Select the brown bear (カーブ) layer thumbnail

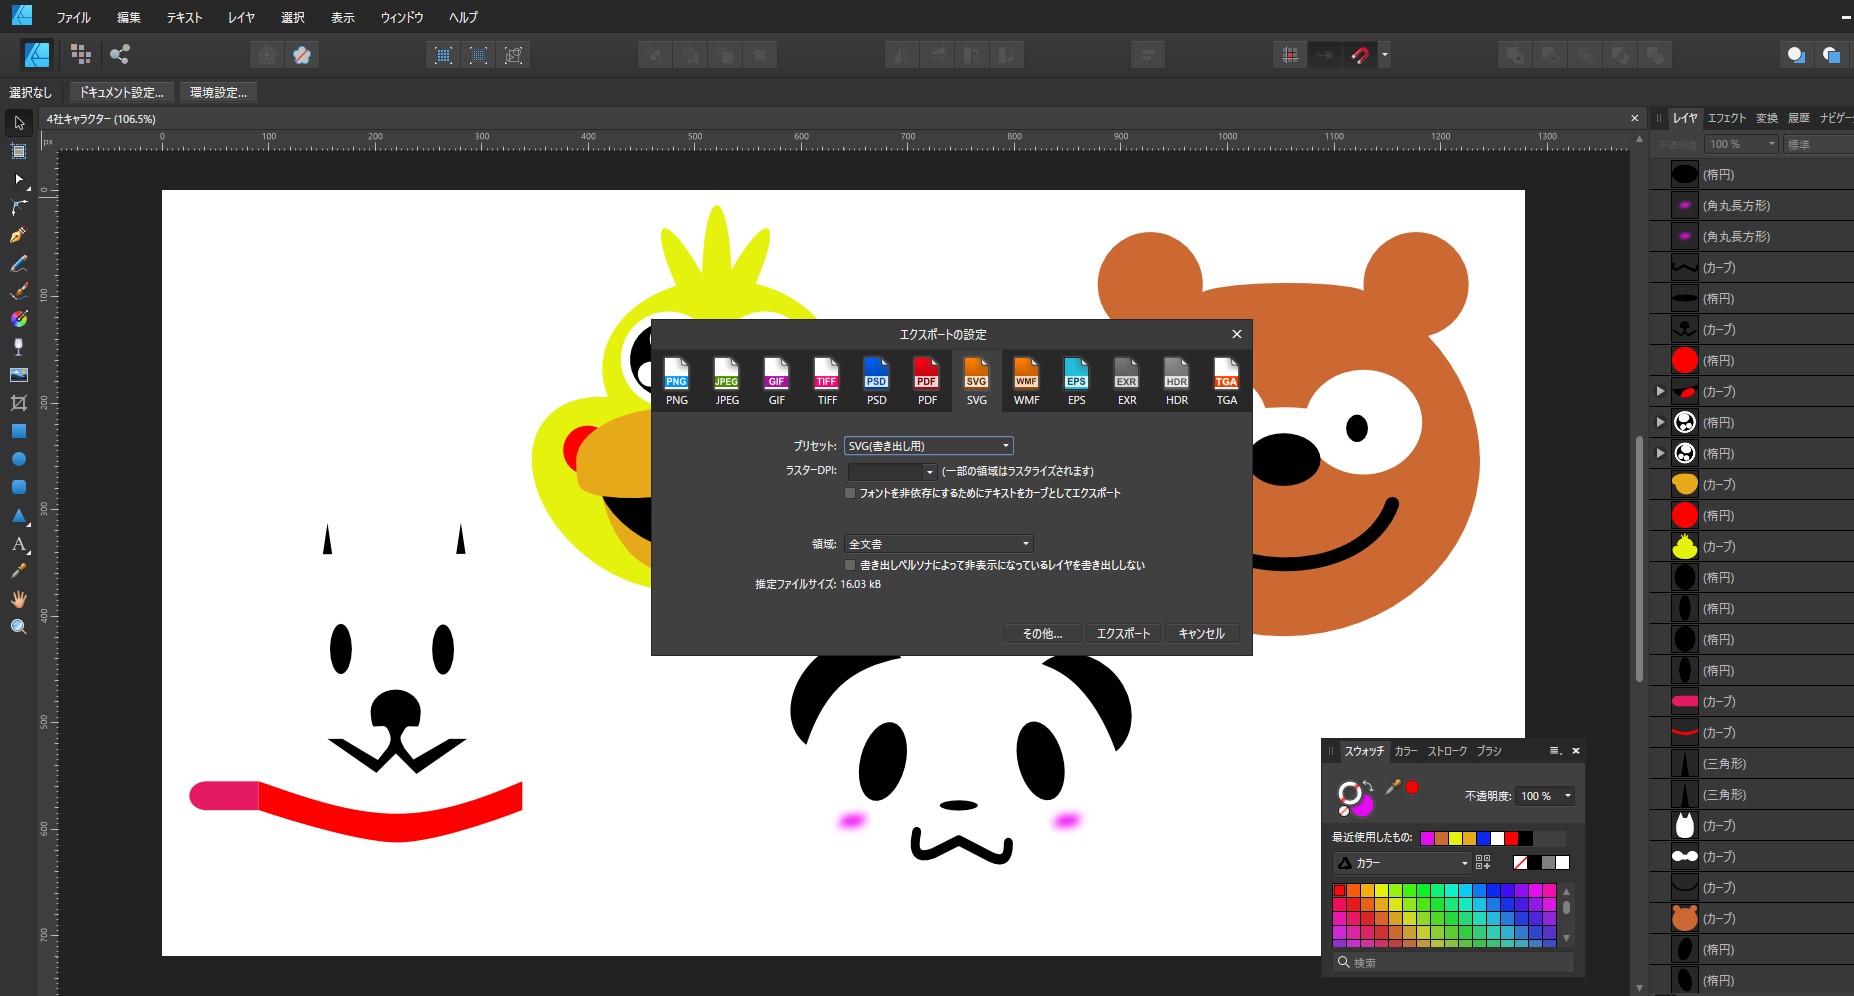point(1685,918)
